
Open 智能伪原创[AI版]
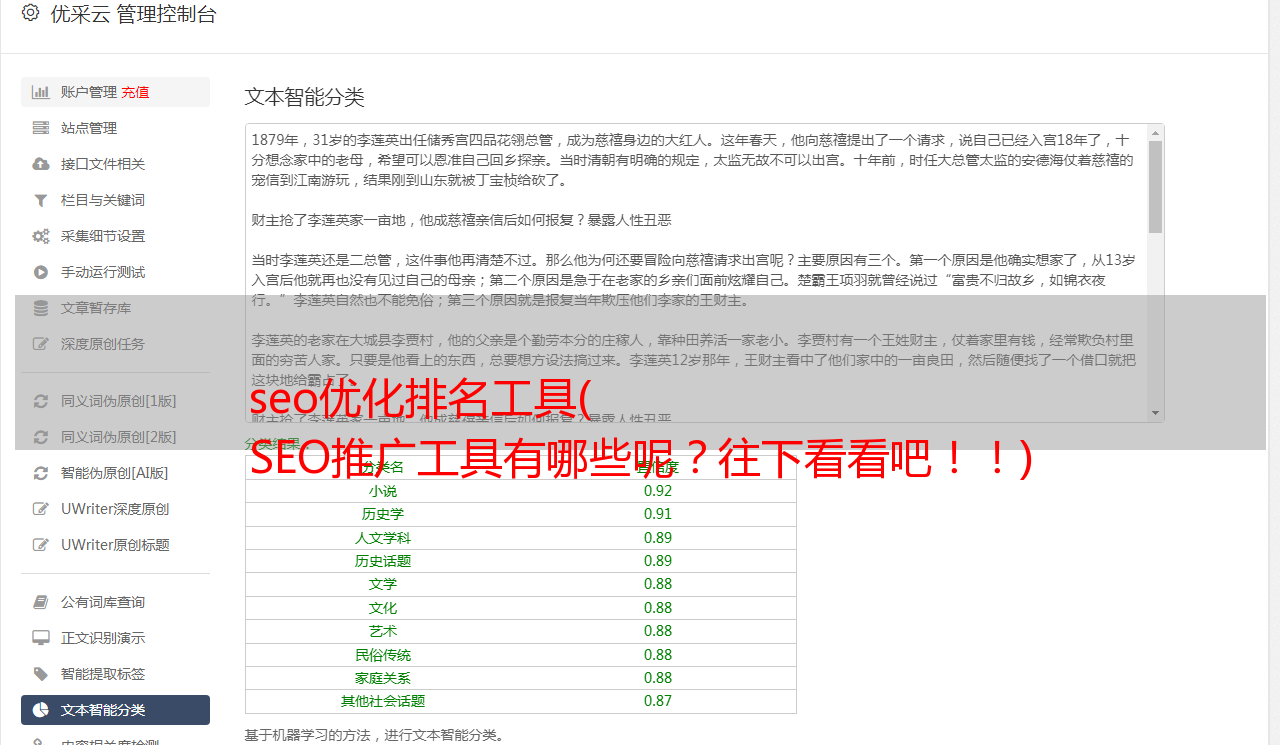tap(115, 473)
